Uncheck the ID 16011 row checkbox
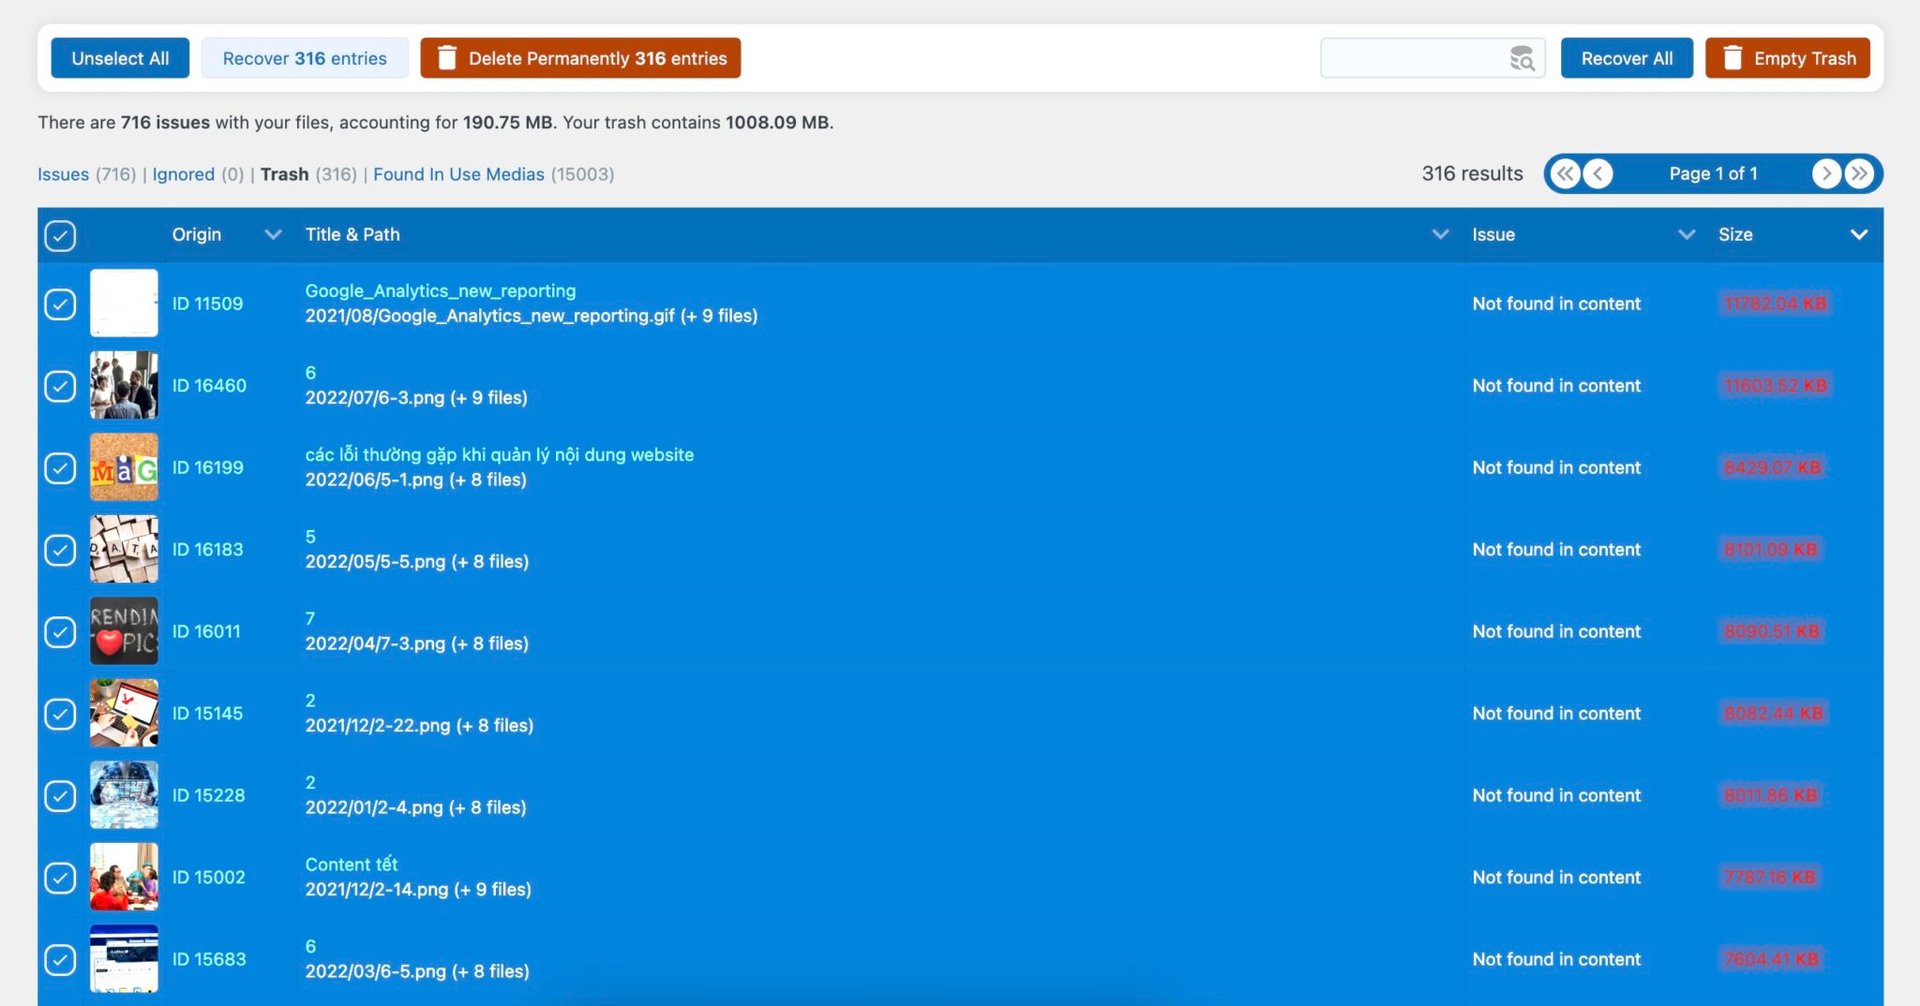Viewport: 1920px width, 1006px height. point(60,632)
